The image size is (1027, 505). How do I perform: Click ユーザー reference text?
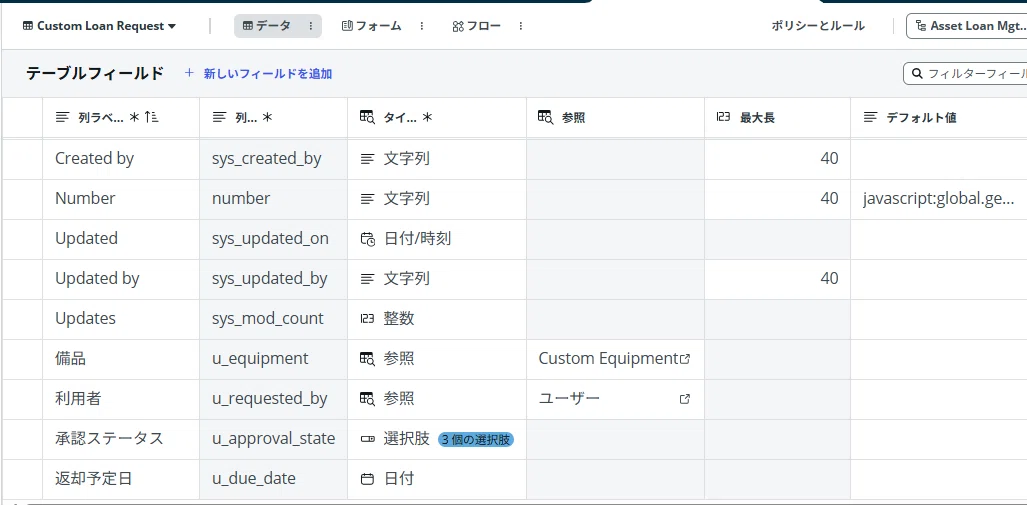click(x=569, y=398)
